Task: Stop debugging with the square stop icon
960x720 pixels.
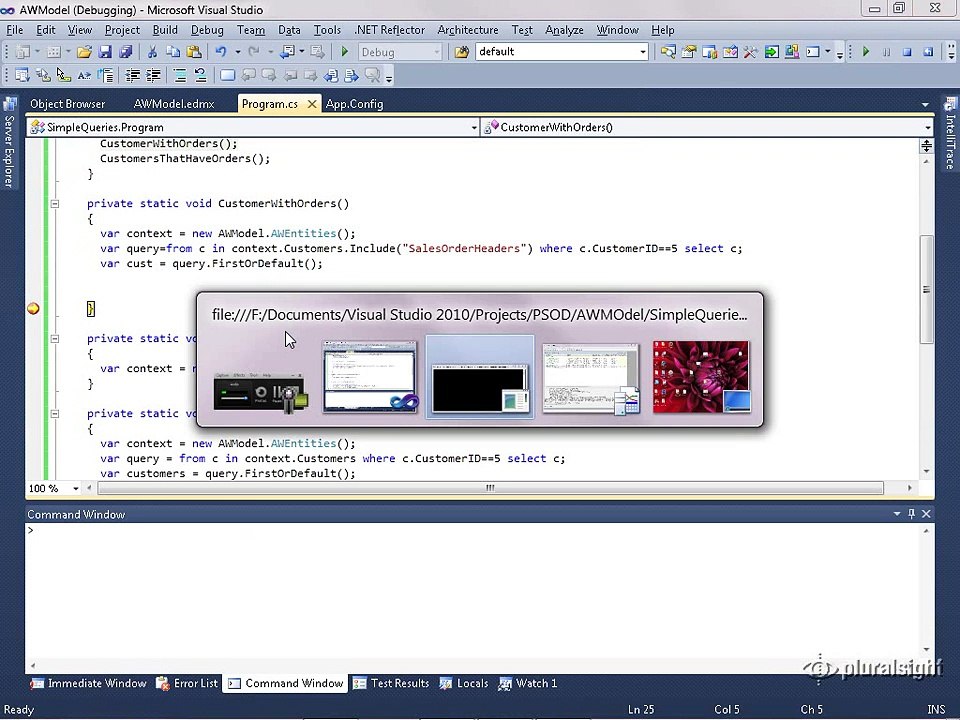Action: pyautogui.click(x=907, y=53)
